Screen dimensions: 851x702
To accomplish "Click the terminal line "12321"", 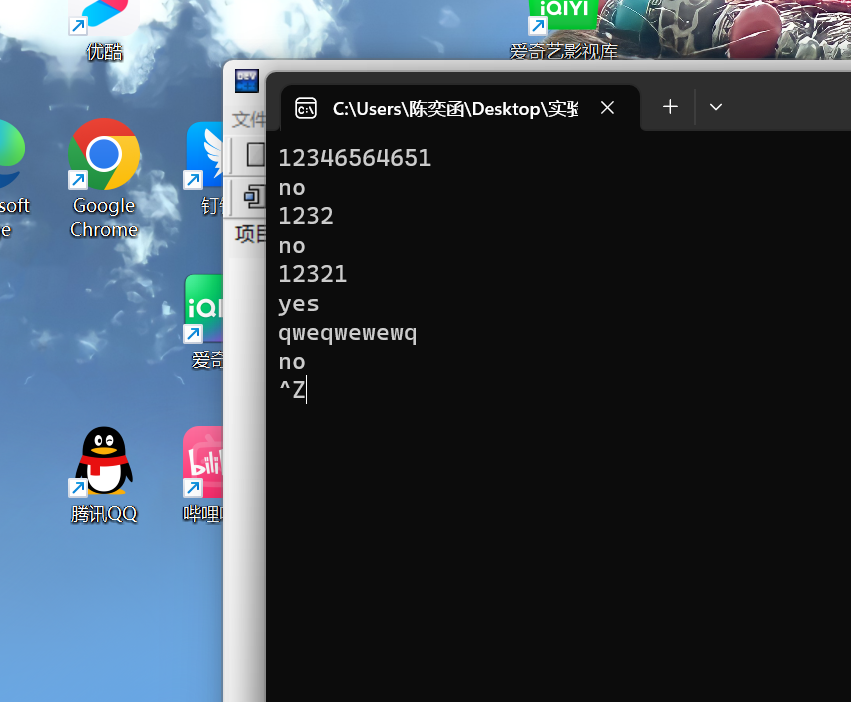I will 313,274.
